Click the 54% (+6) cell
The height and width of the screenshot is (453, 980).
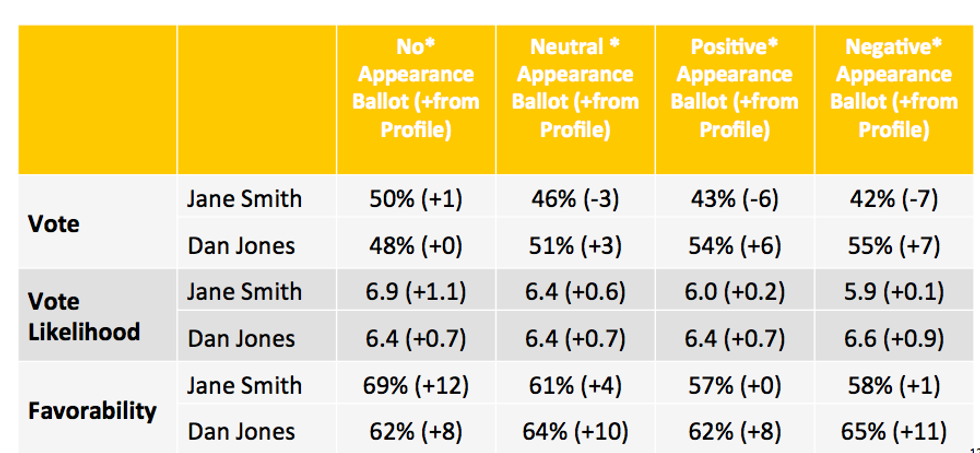735,246
